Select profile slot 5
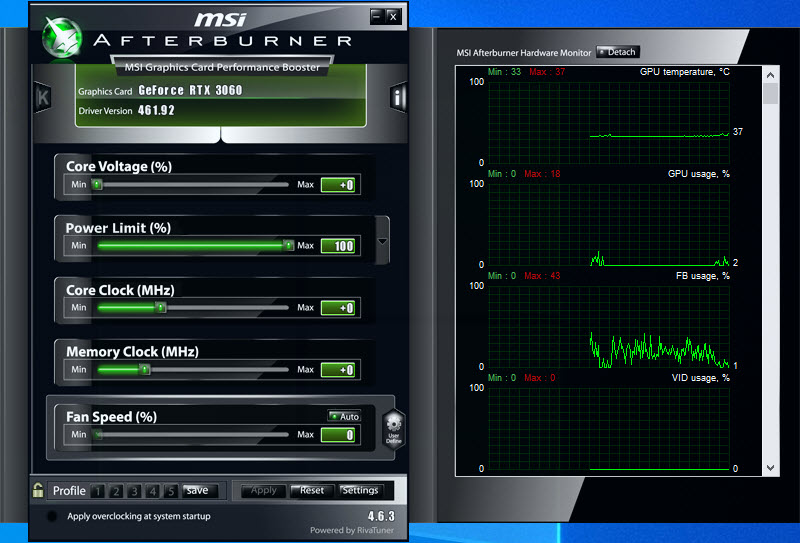800x543 pixels. click(x=171, y=491)
